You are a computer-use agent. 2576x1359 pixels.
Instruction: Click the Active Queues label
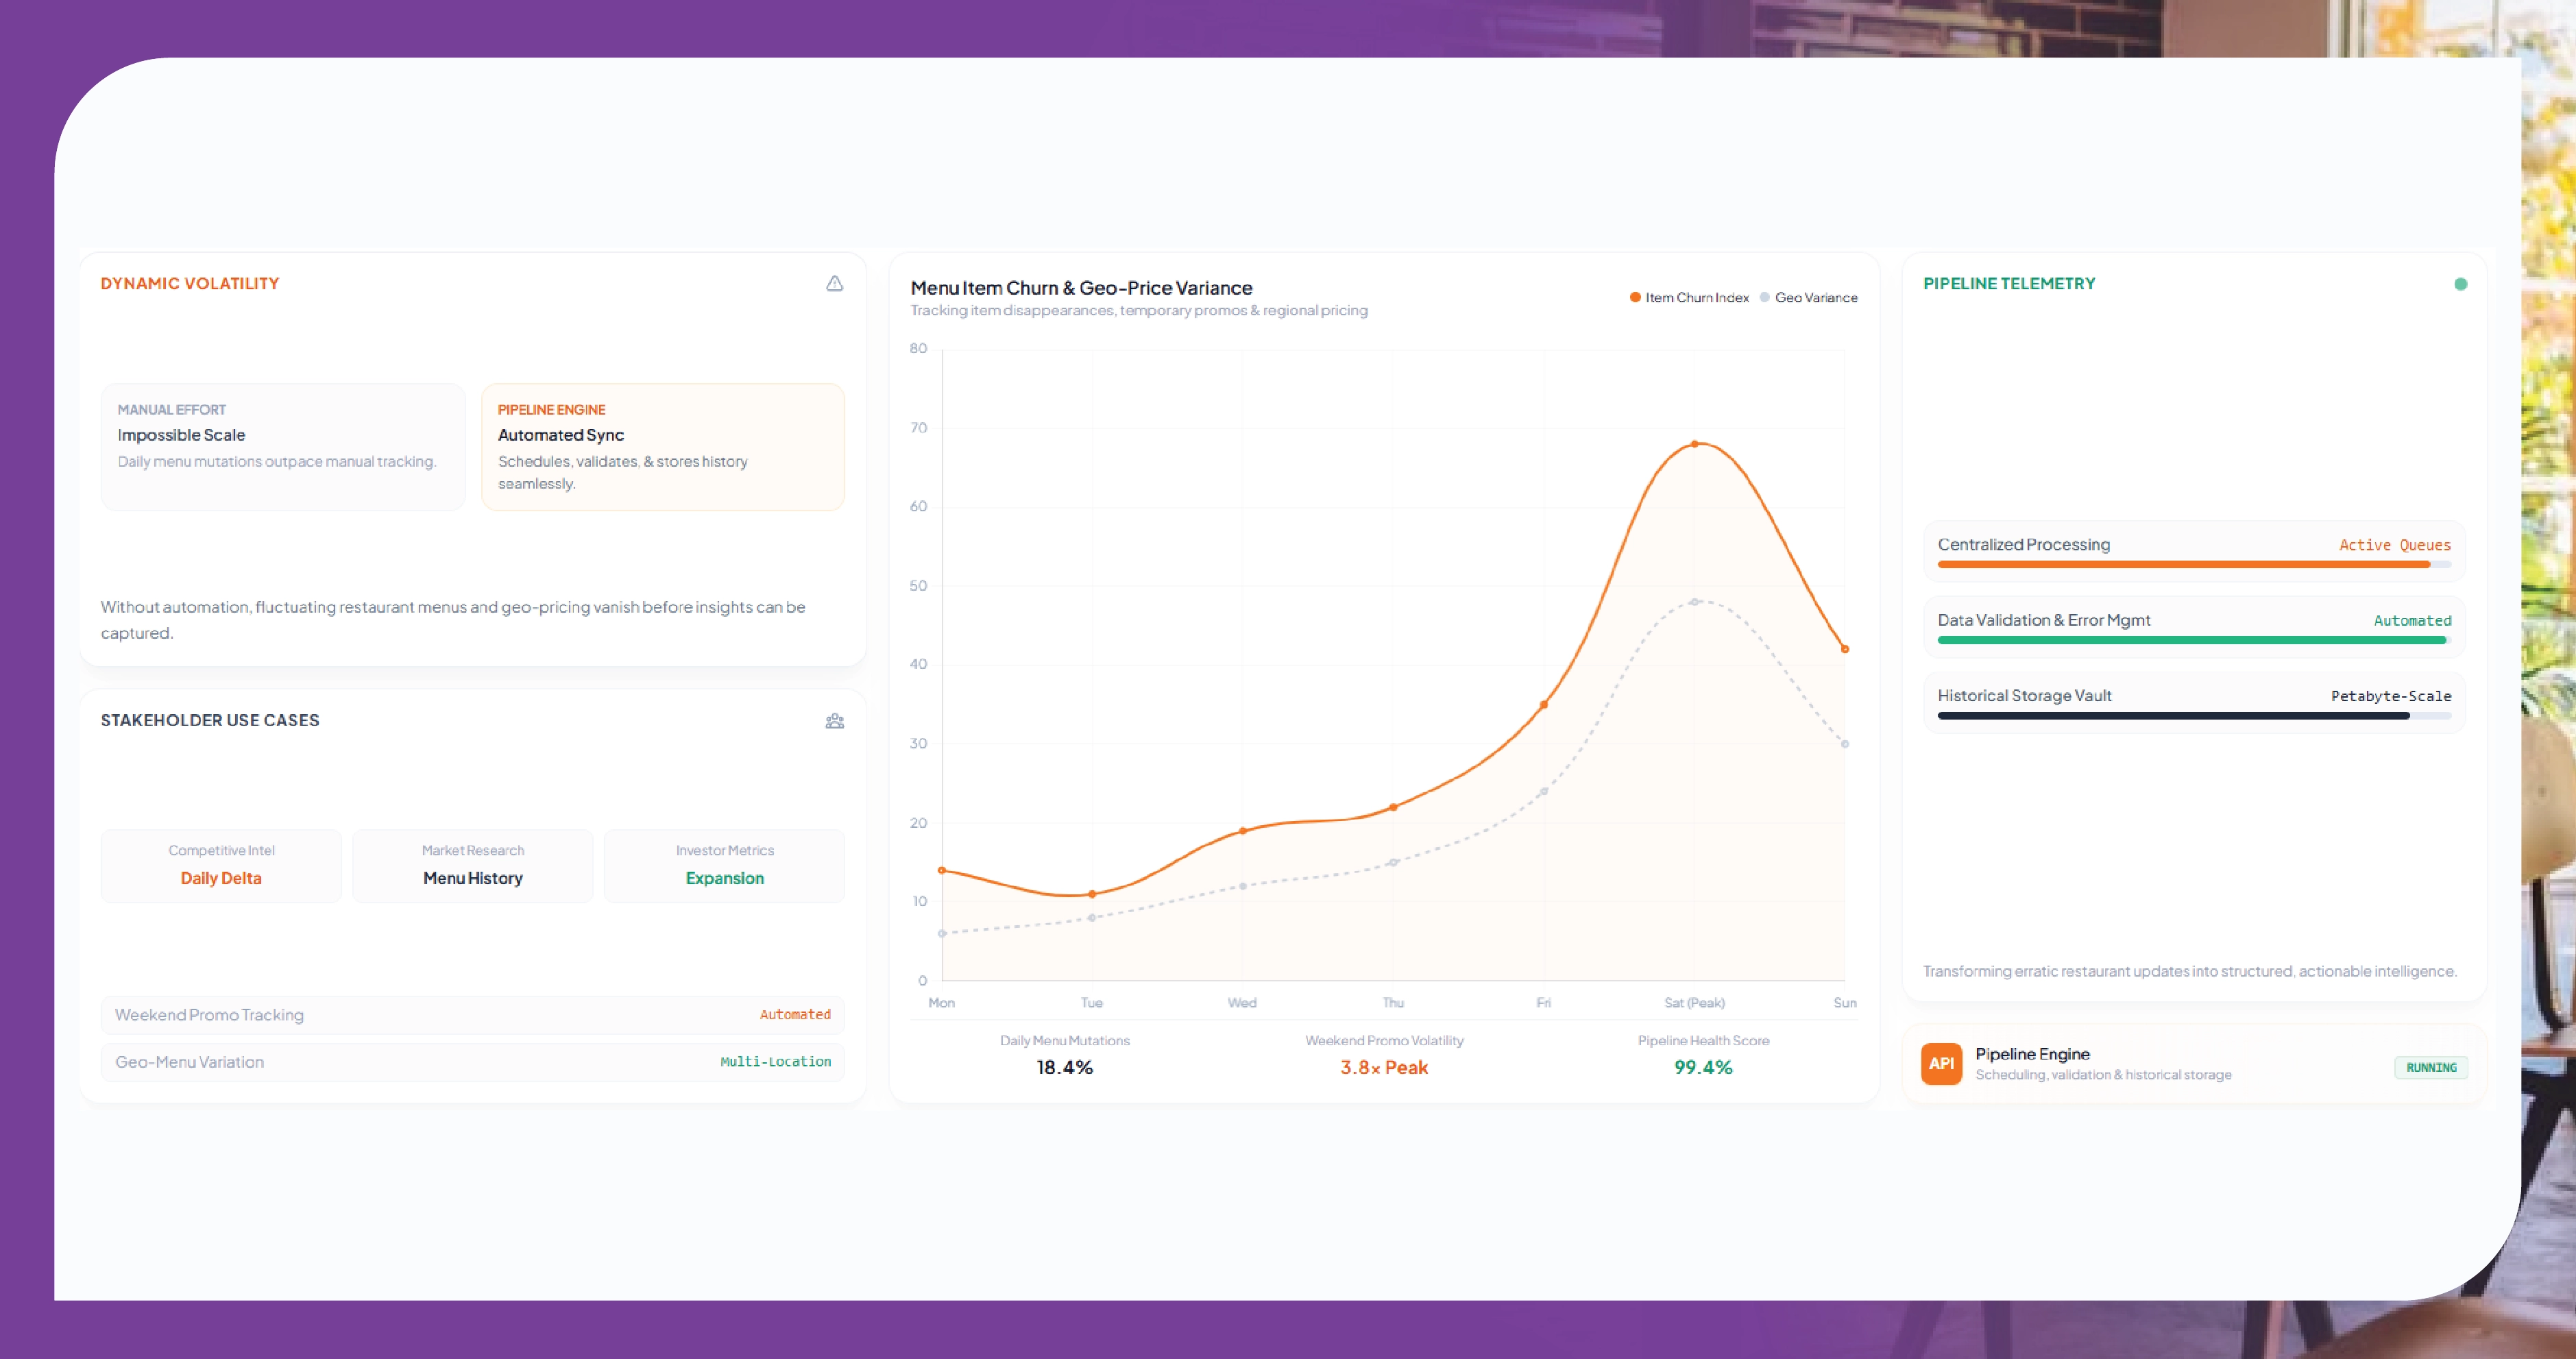point(2395,545)
